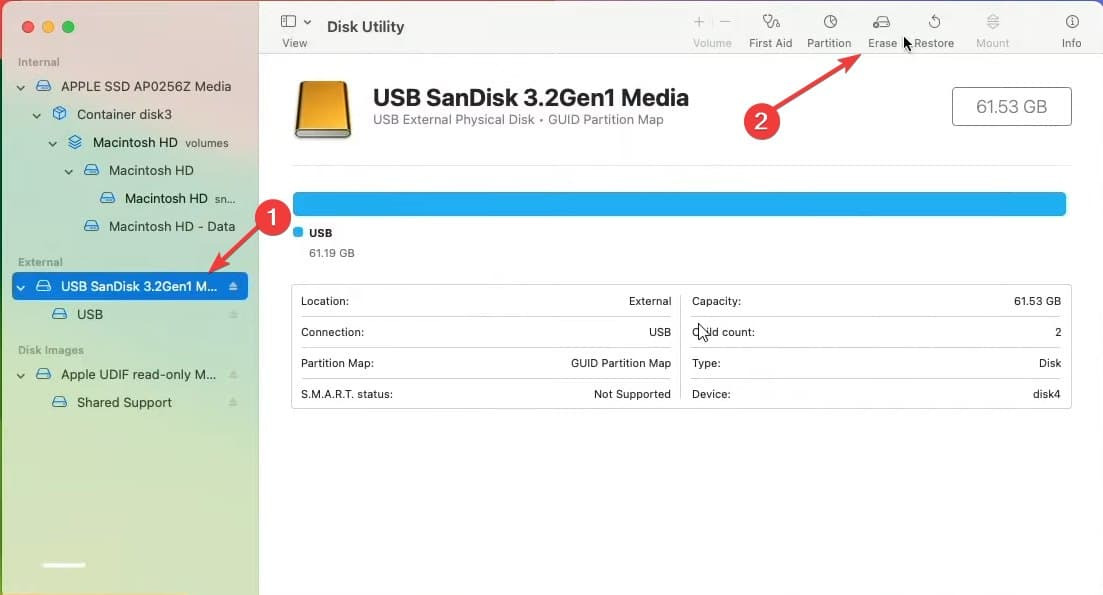Open the Restore tool
1103x595 pixels.
click(x=934, y=27)
